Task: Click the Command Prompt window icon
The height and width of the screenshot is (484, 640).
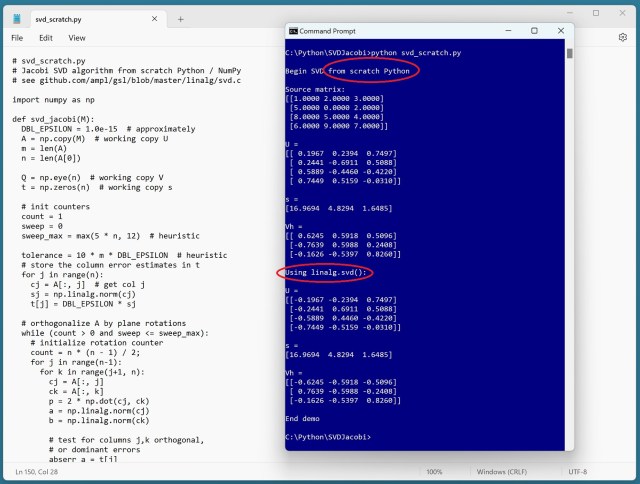Action: click(x=292, y=32)
